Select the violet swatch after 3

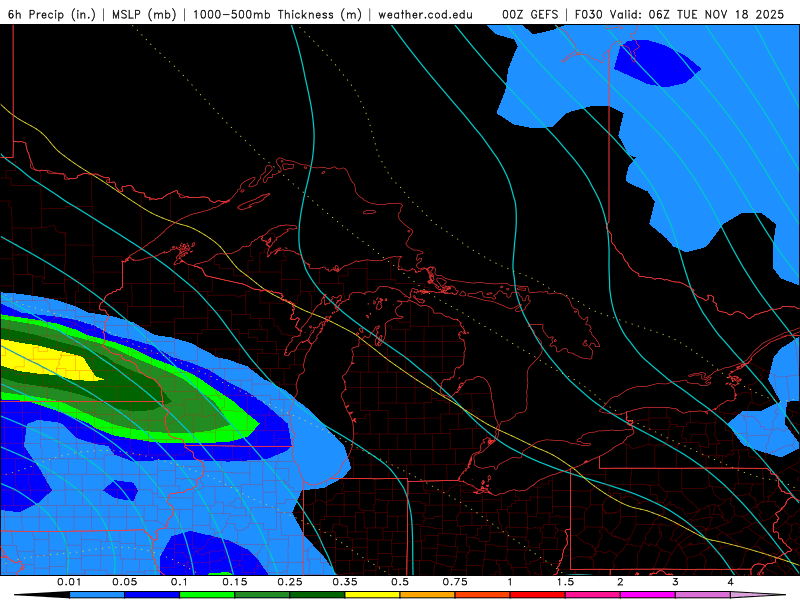tap(703, 595)
